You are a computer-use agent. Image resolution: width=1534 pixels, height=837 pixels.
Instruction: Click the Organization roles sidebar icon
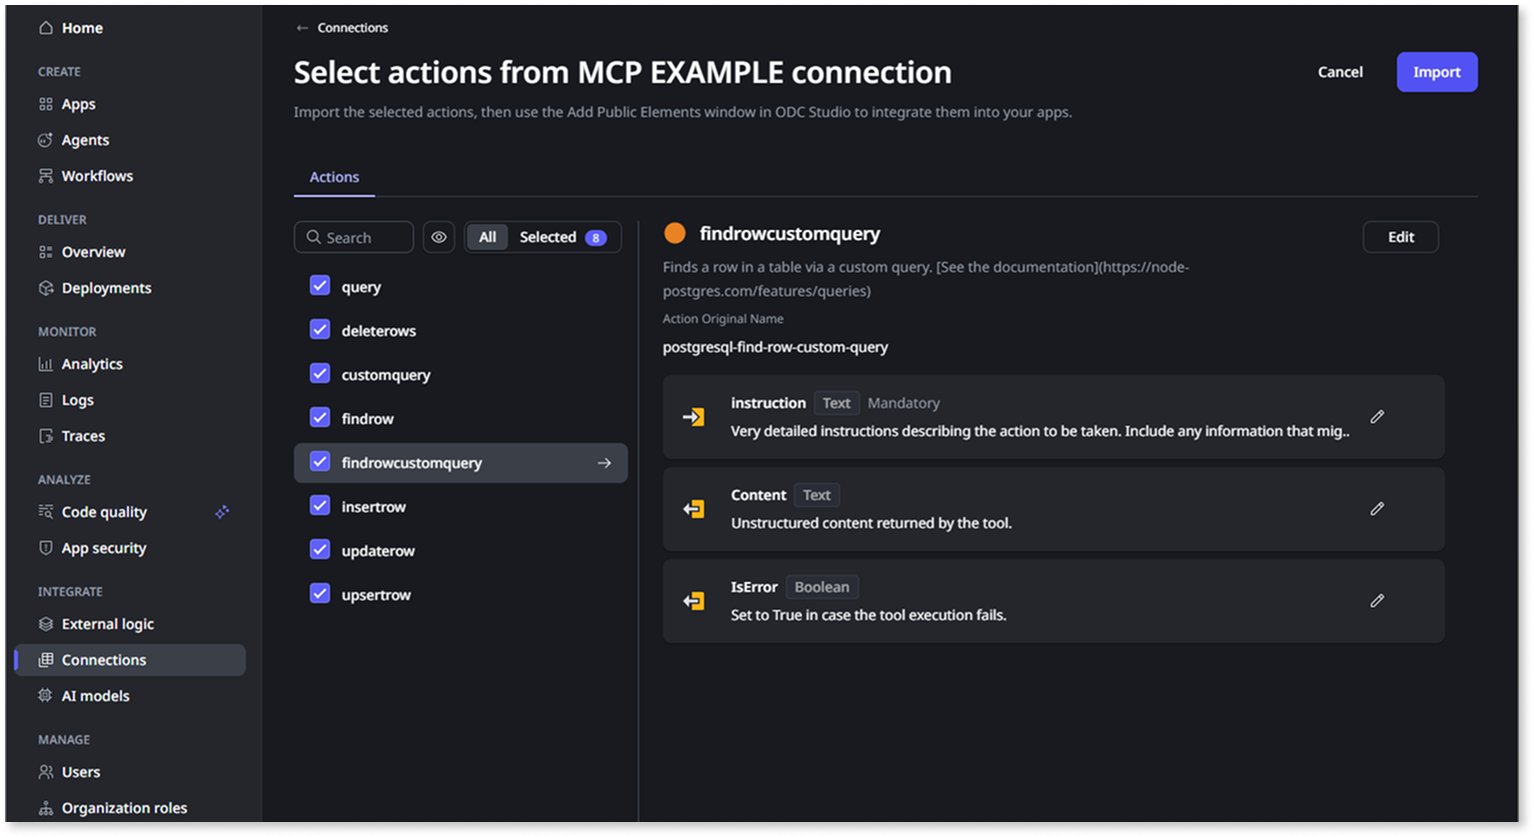(x=46, y=808)
